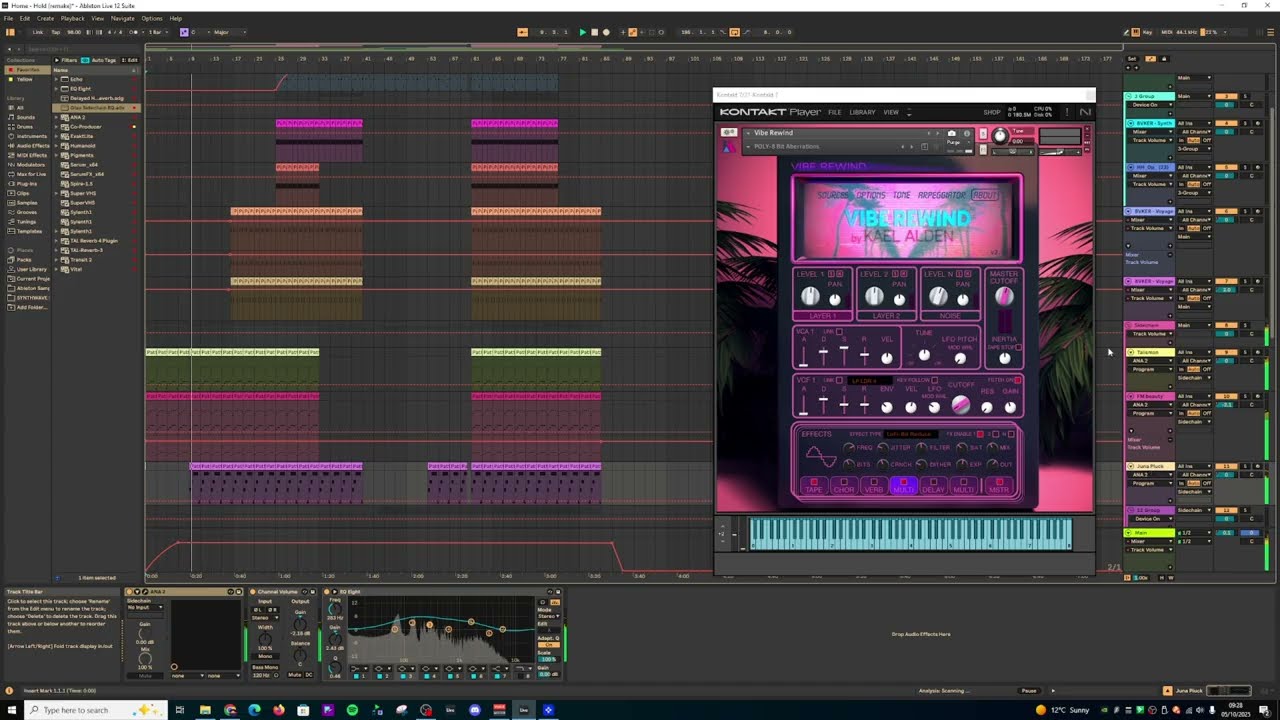Image resolution: width=1280 pixels, height=720 pixels.
Task: Open Kontakt VIEW menu
Action: click(x=890, y=112)
